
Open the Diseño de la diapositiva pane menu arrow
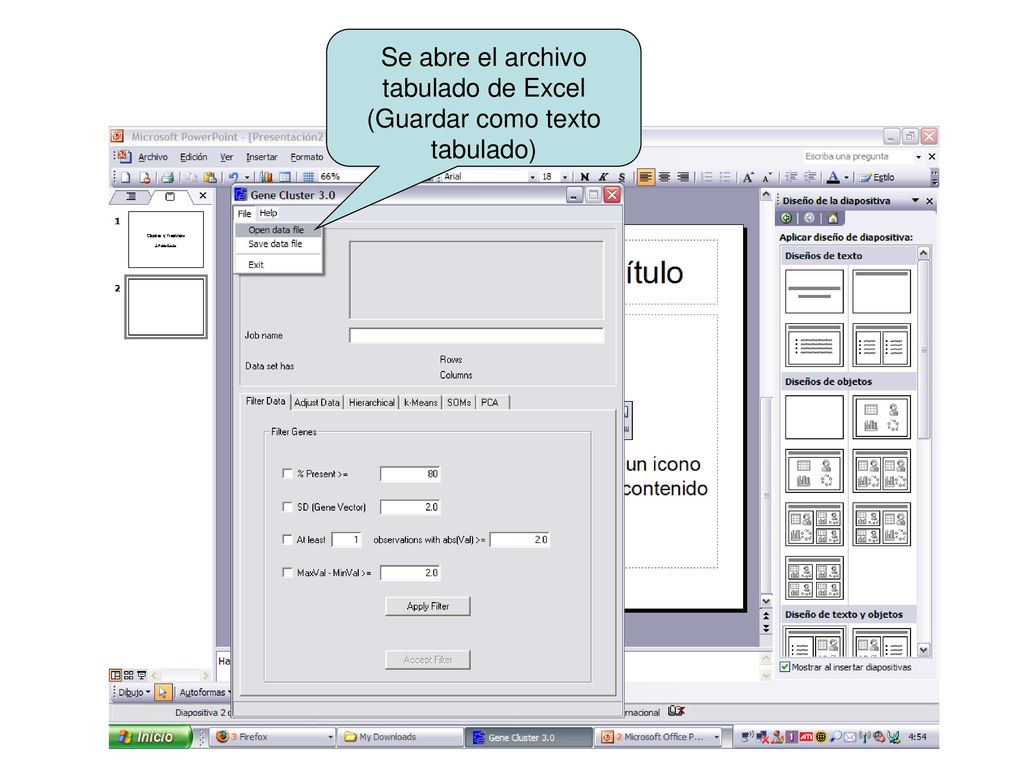tap(916, 200)
